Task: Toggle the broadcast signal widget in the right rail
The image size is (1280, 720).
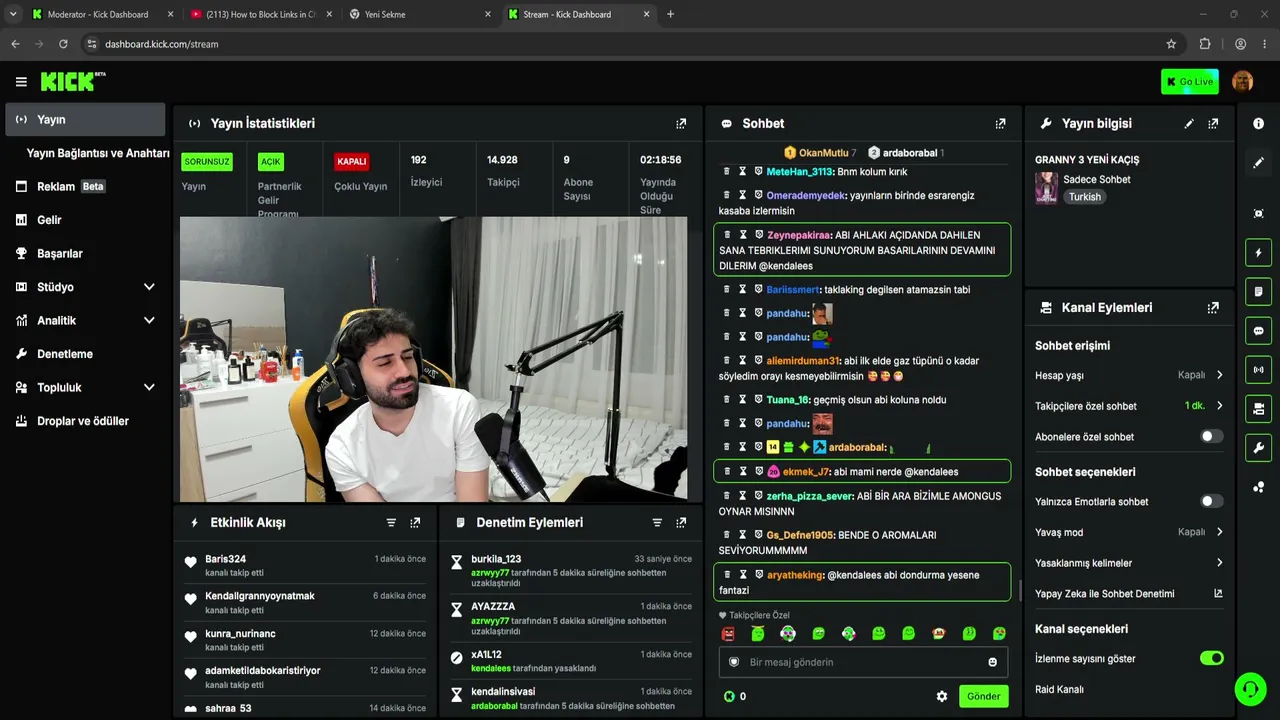Action: click(1258, 370)
